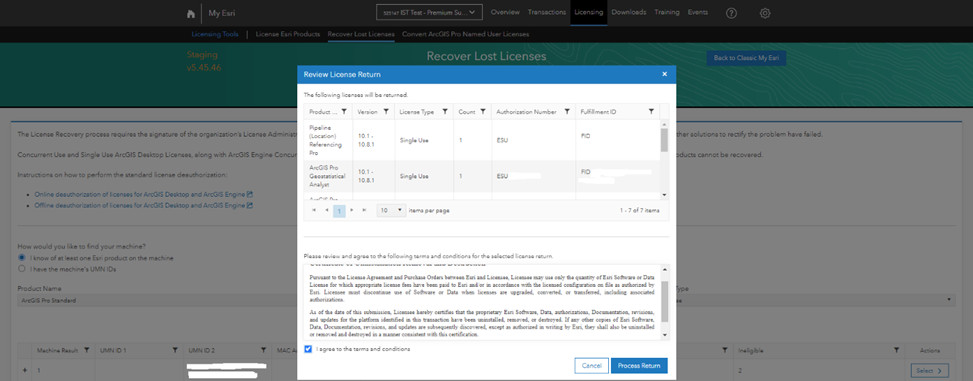
Task: Open the Licensing menu
Action: 589,12
